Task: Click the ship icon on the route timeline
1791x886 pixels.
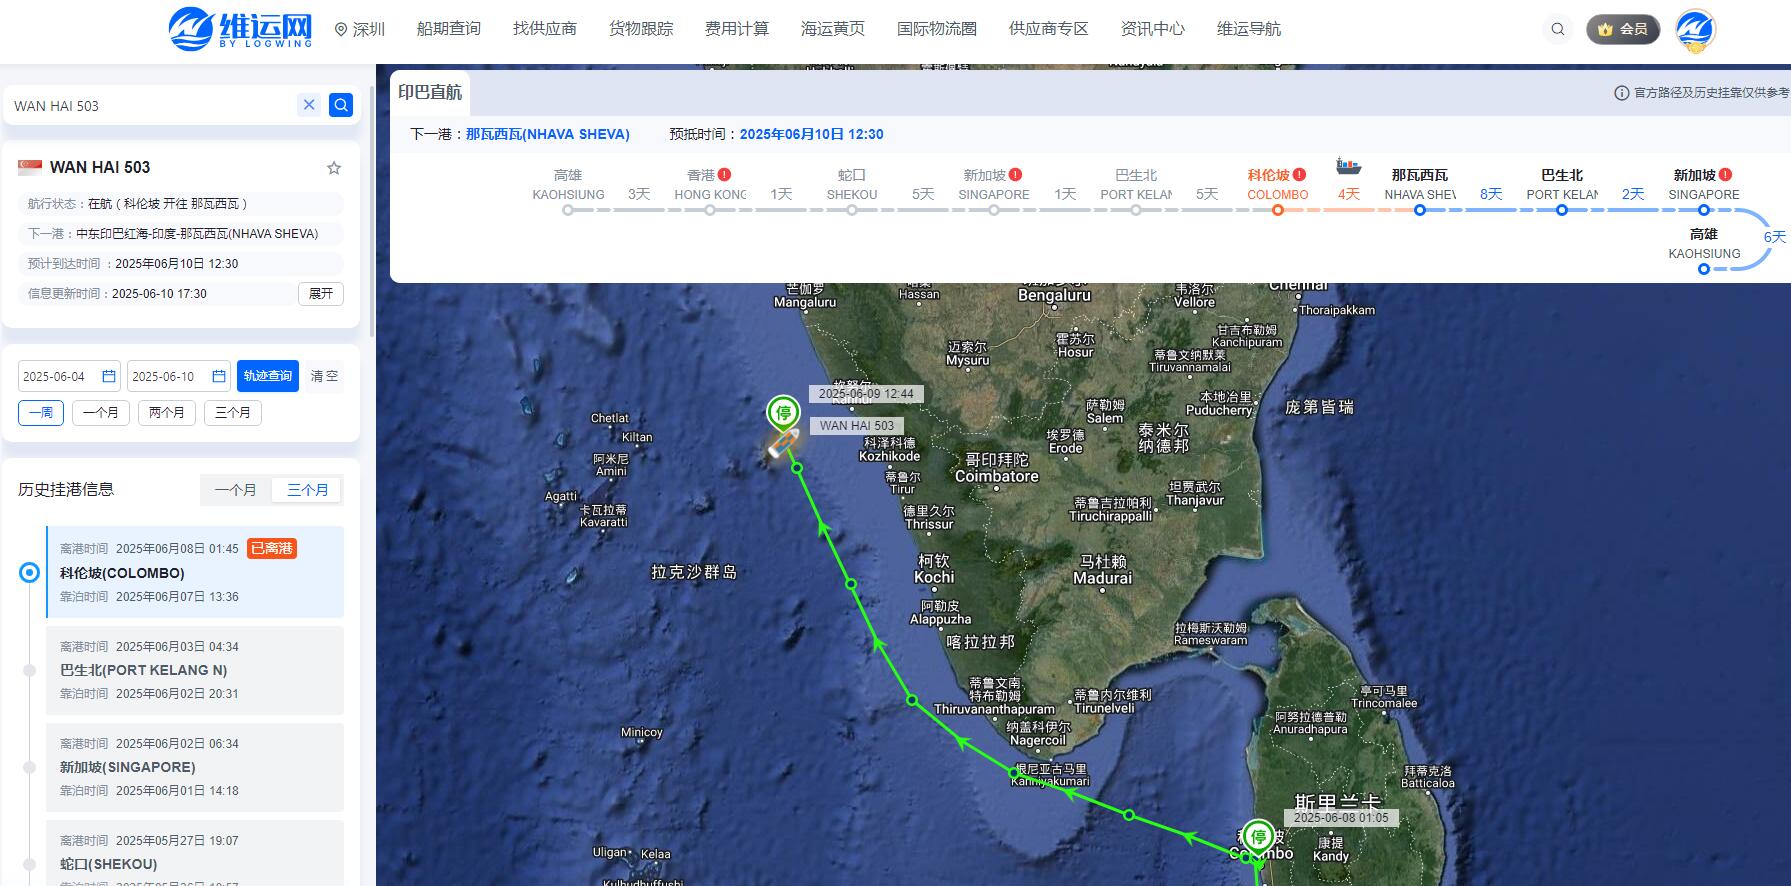Action: tap(1348, 165)
